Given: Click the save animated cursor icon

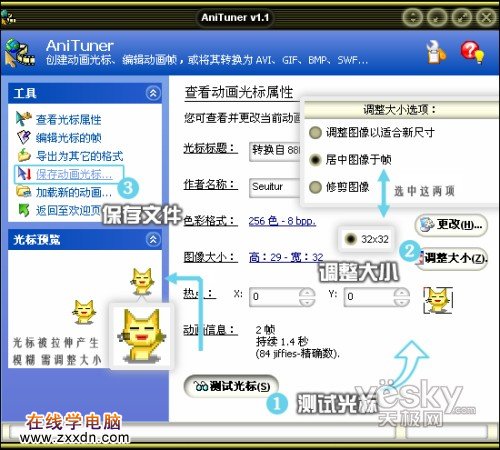Looking at the screenshot, I should coord(24,174).
